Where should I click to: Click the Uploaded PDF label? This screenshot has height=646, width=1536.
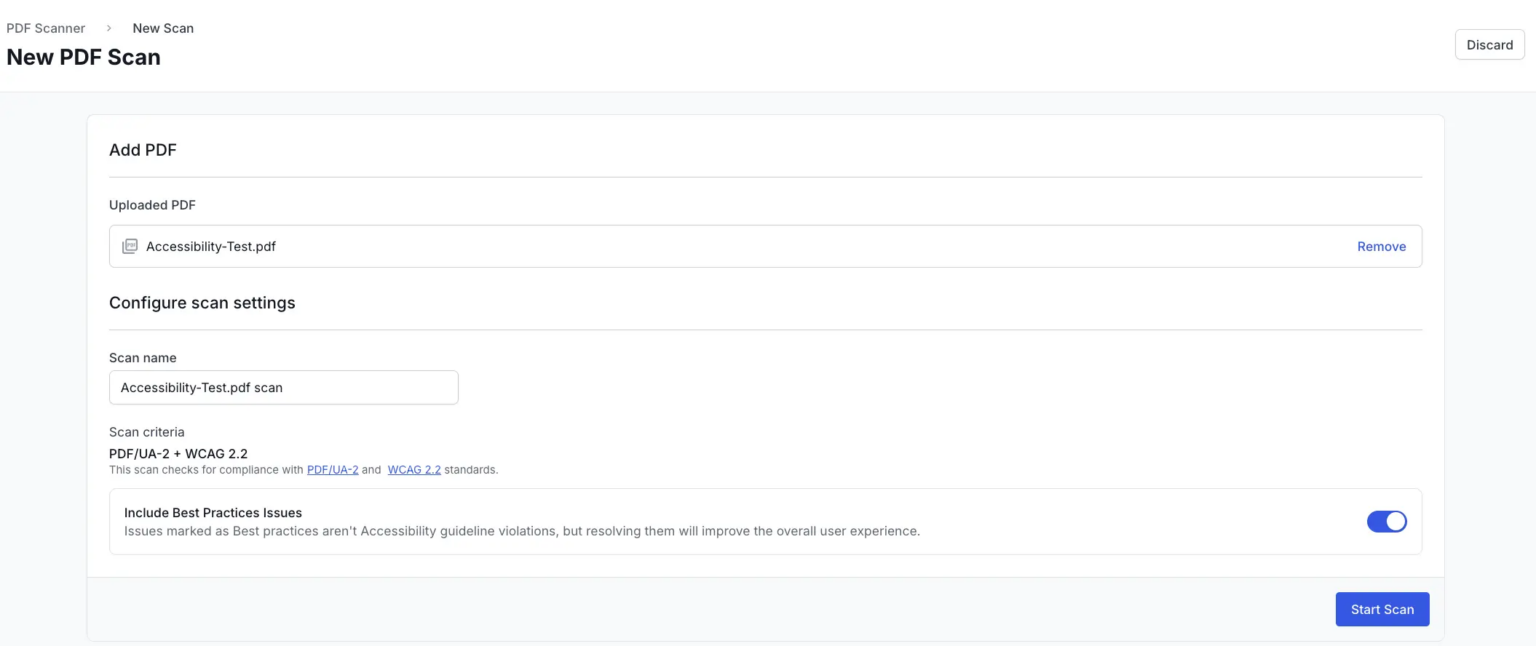[x=152, y=204]
